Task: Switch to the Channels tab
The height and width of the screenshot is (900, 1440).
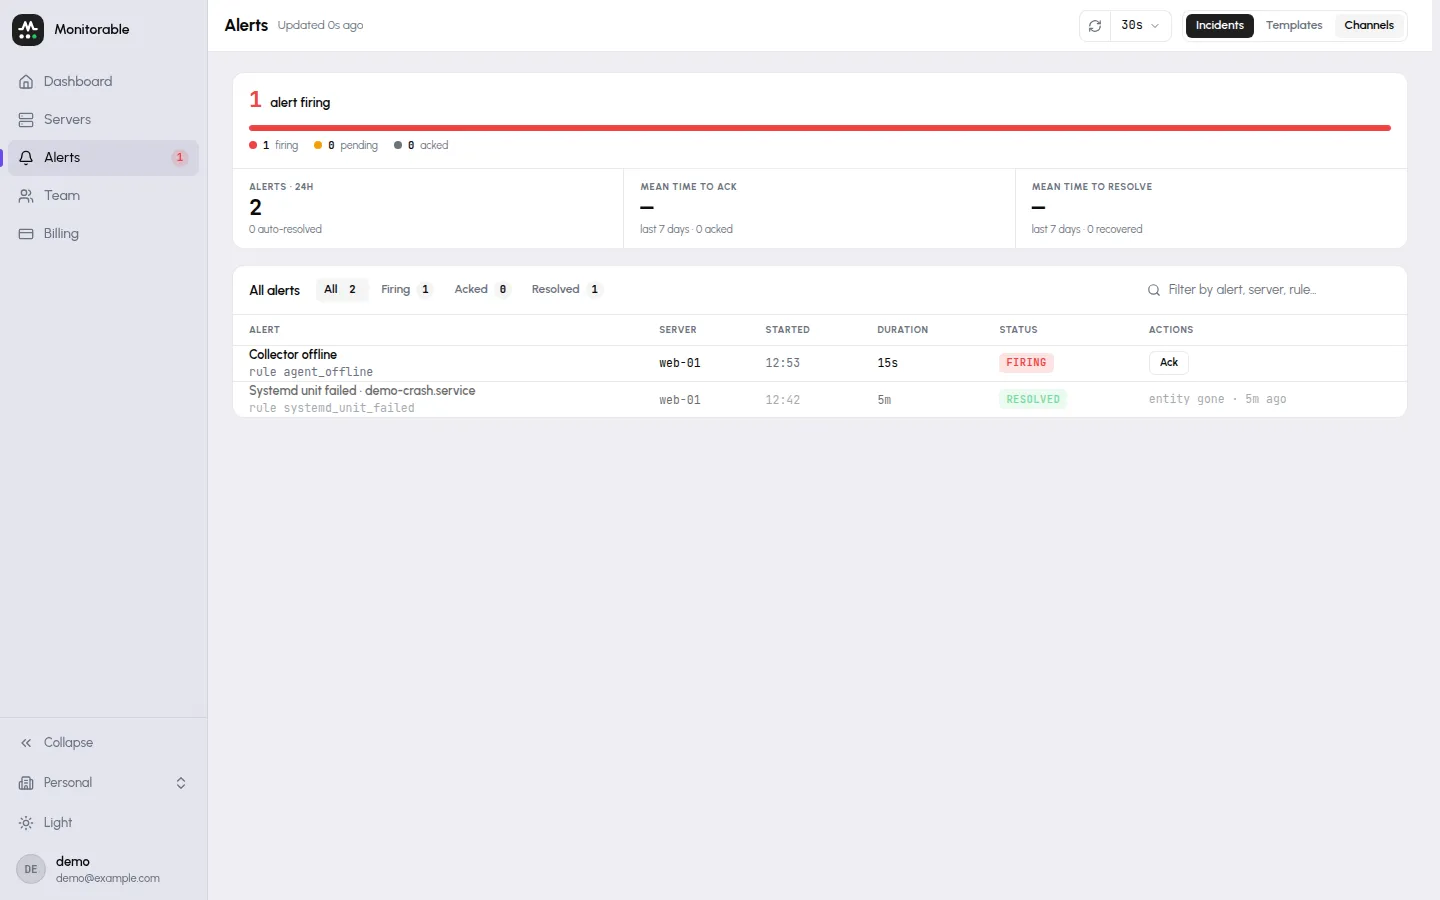Action: point(1369,26)
